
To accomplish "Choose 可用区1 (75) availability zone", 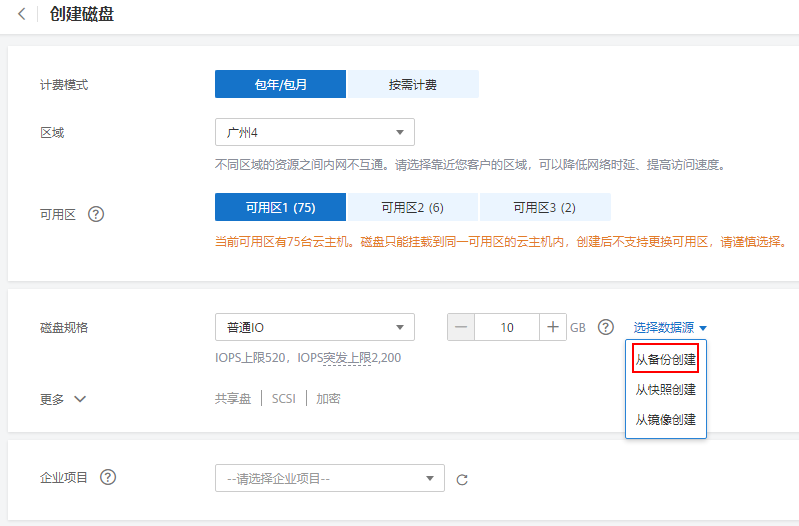I will pos(280,208).
